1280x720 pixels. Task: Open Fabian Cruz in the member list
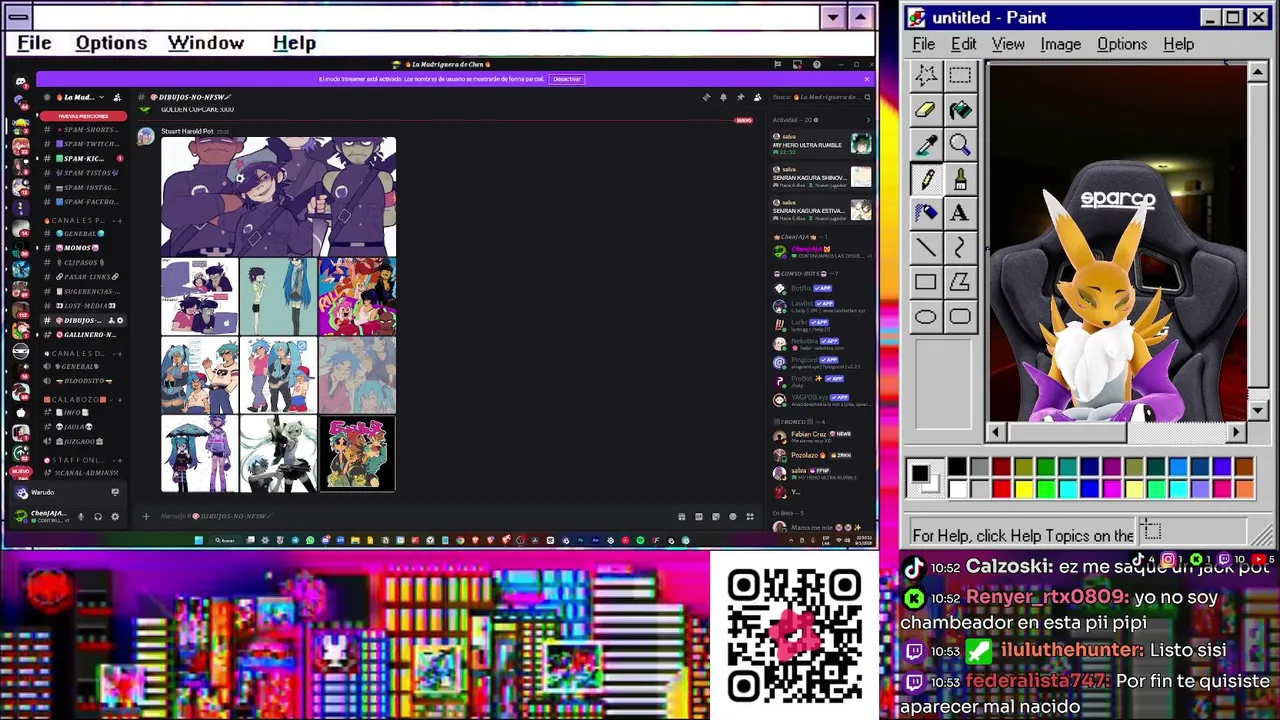pos(820,436)
